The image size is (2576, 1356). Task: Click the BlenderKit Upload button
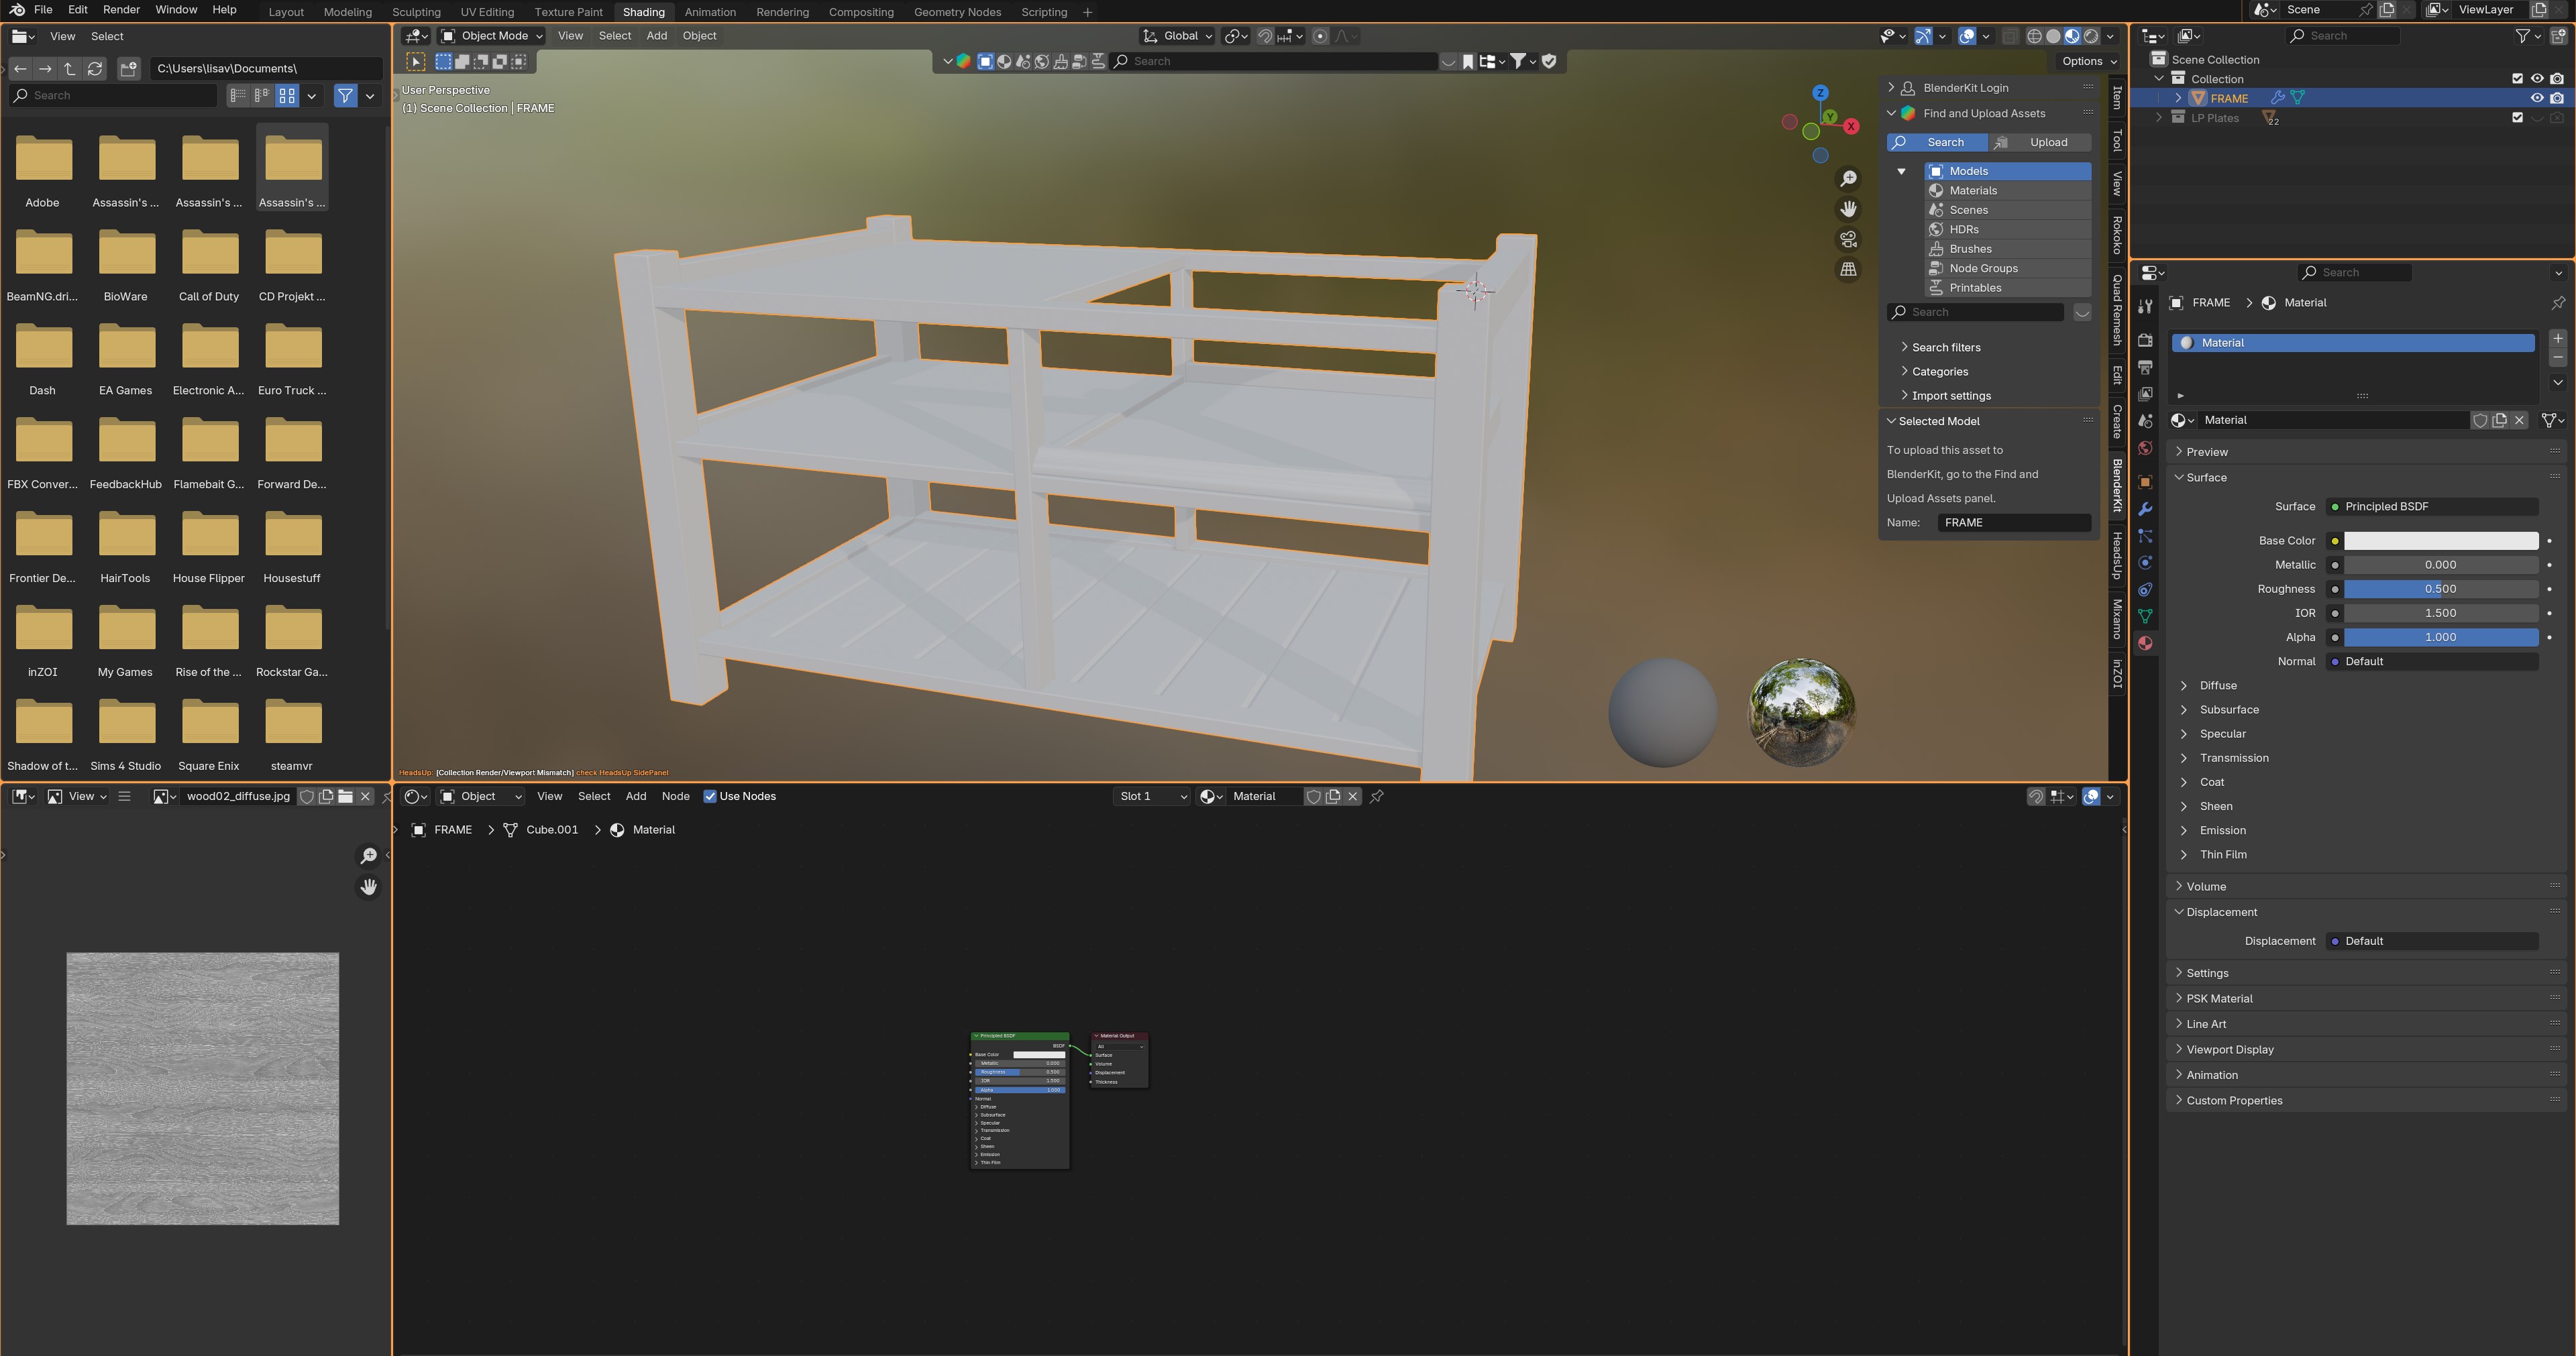click(x=2040, y=142)
